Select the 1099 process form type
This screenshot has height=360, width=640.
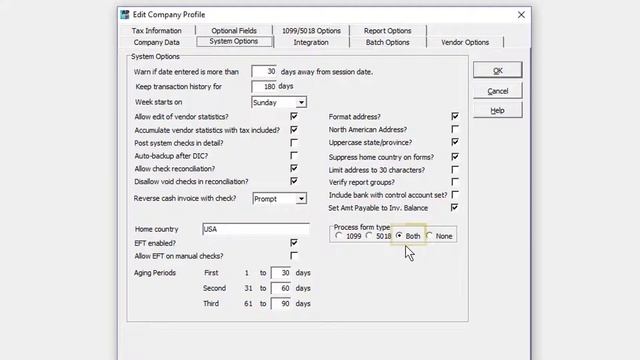pyautogui.click(x=339, y=236)
